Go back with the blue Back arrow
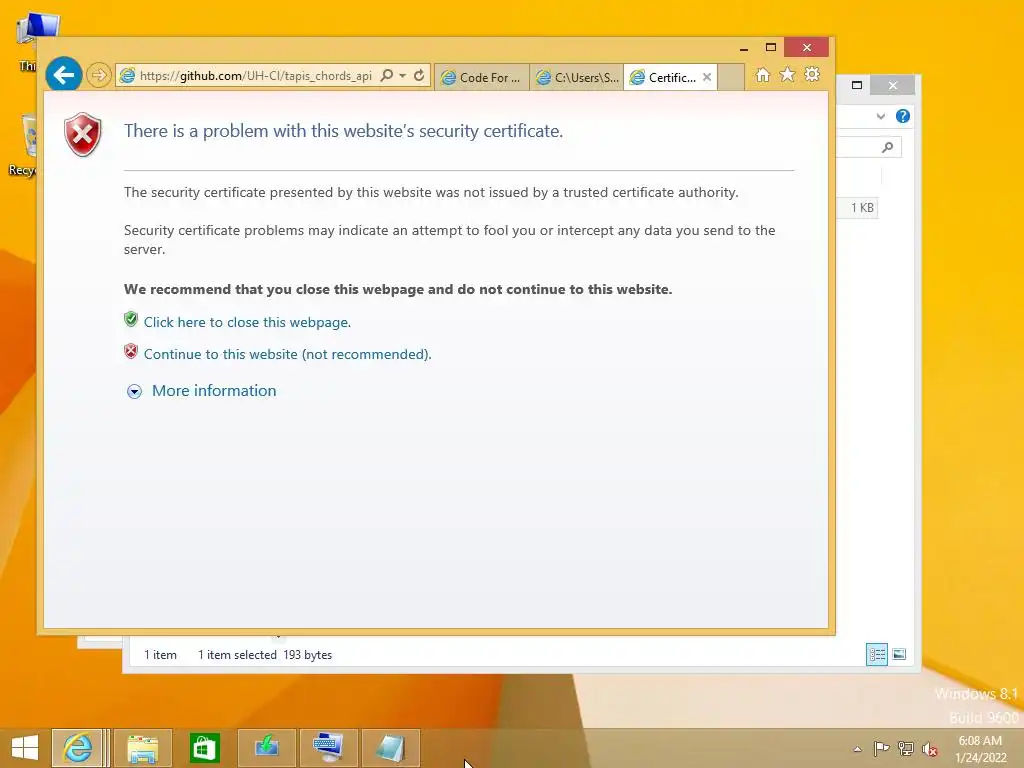The height and width of the screenshot is (768, 1024). (x=63, y=76)
